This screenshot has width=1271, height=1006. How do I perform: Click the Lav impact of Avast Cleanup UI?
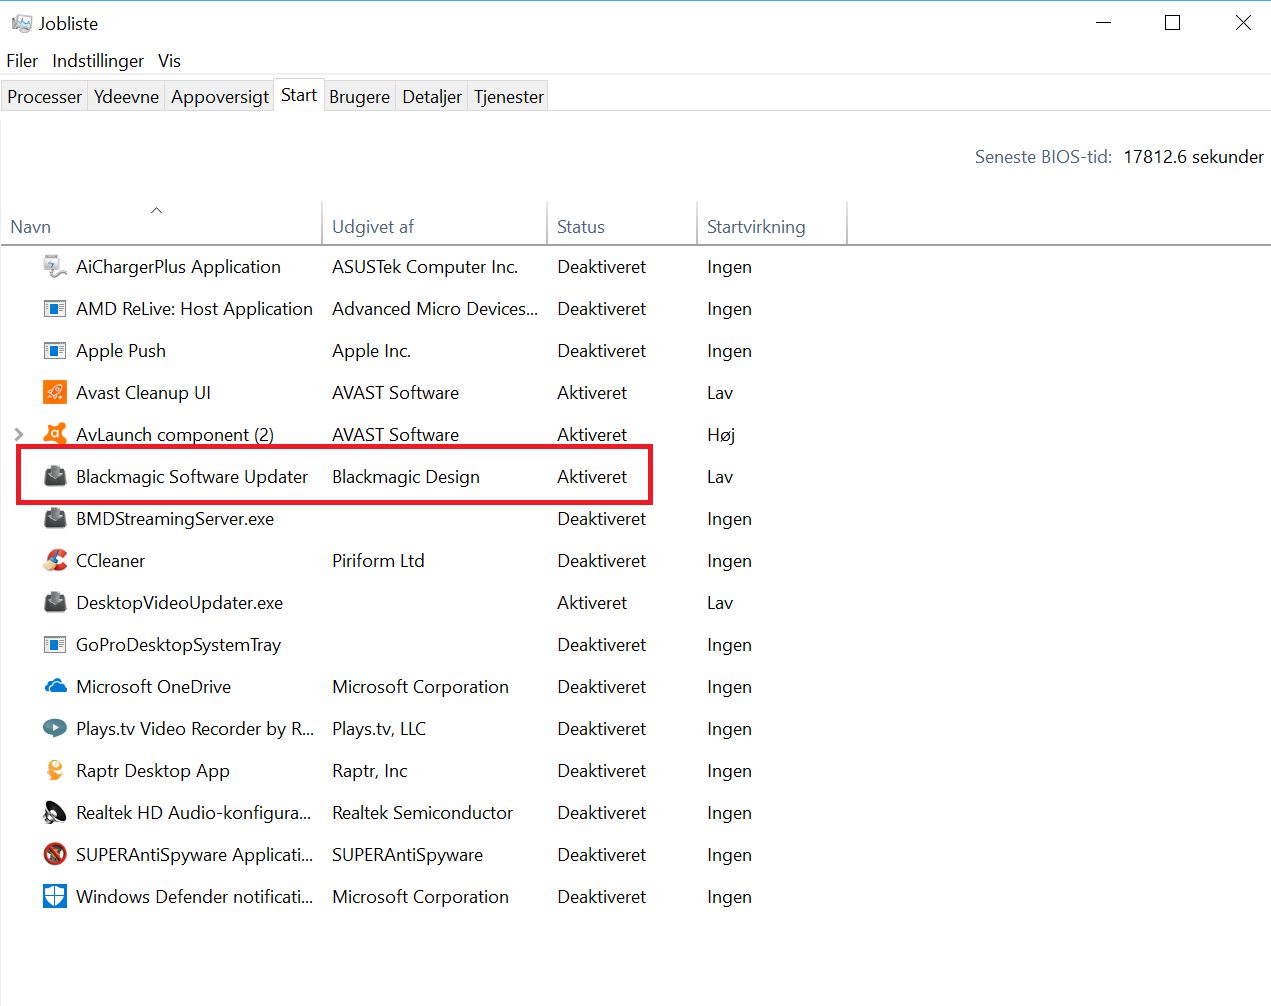[720, 393]
